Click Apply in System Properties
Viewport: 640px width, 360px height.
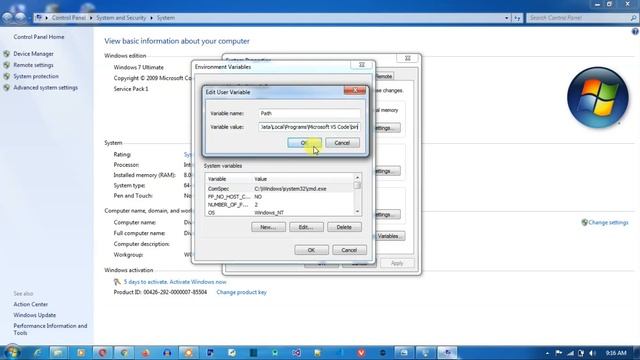coord(397,263)
